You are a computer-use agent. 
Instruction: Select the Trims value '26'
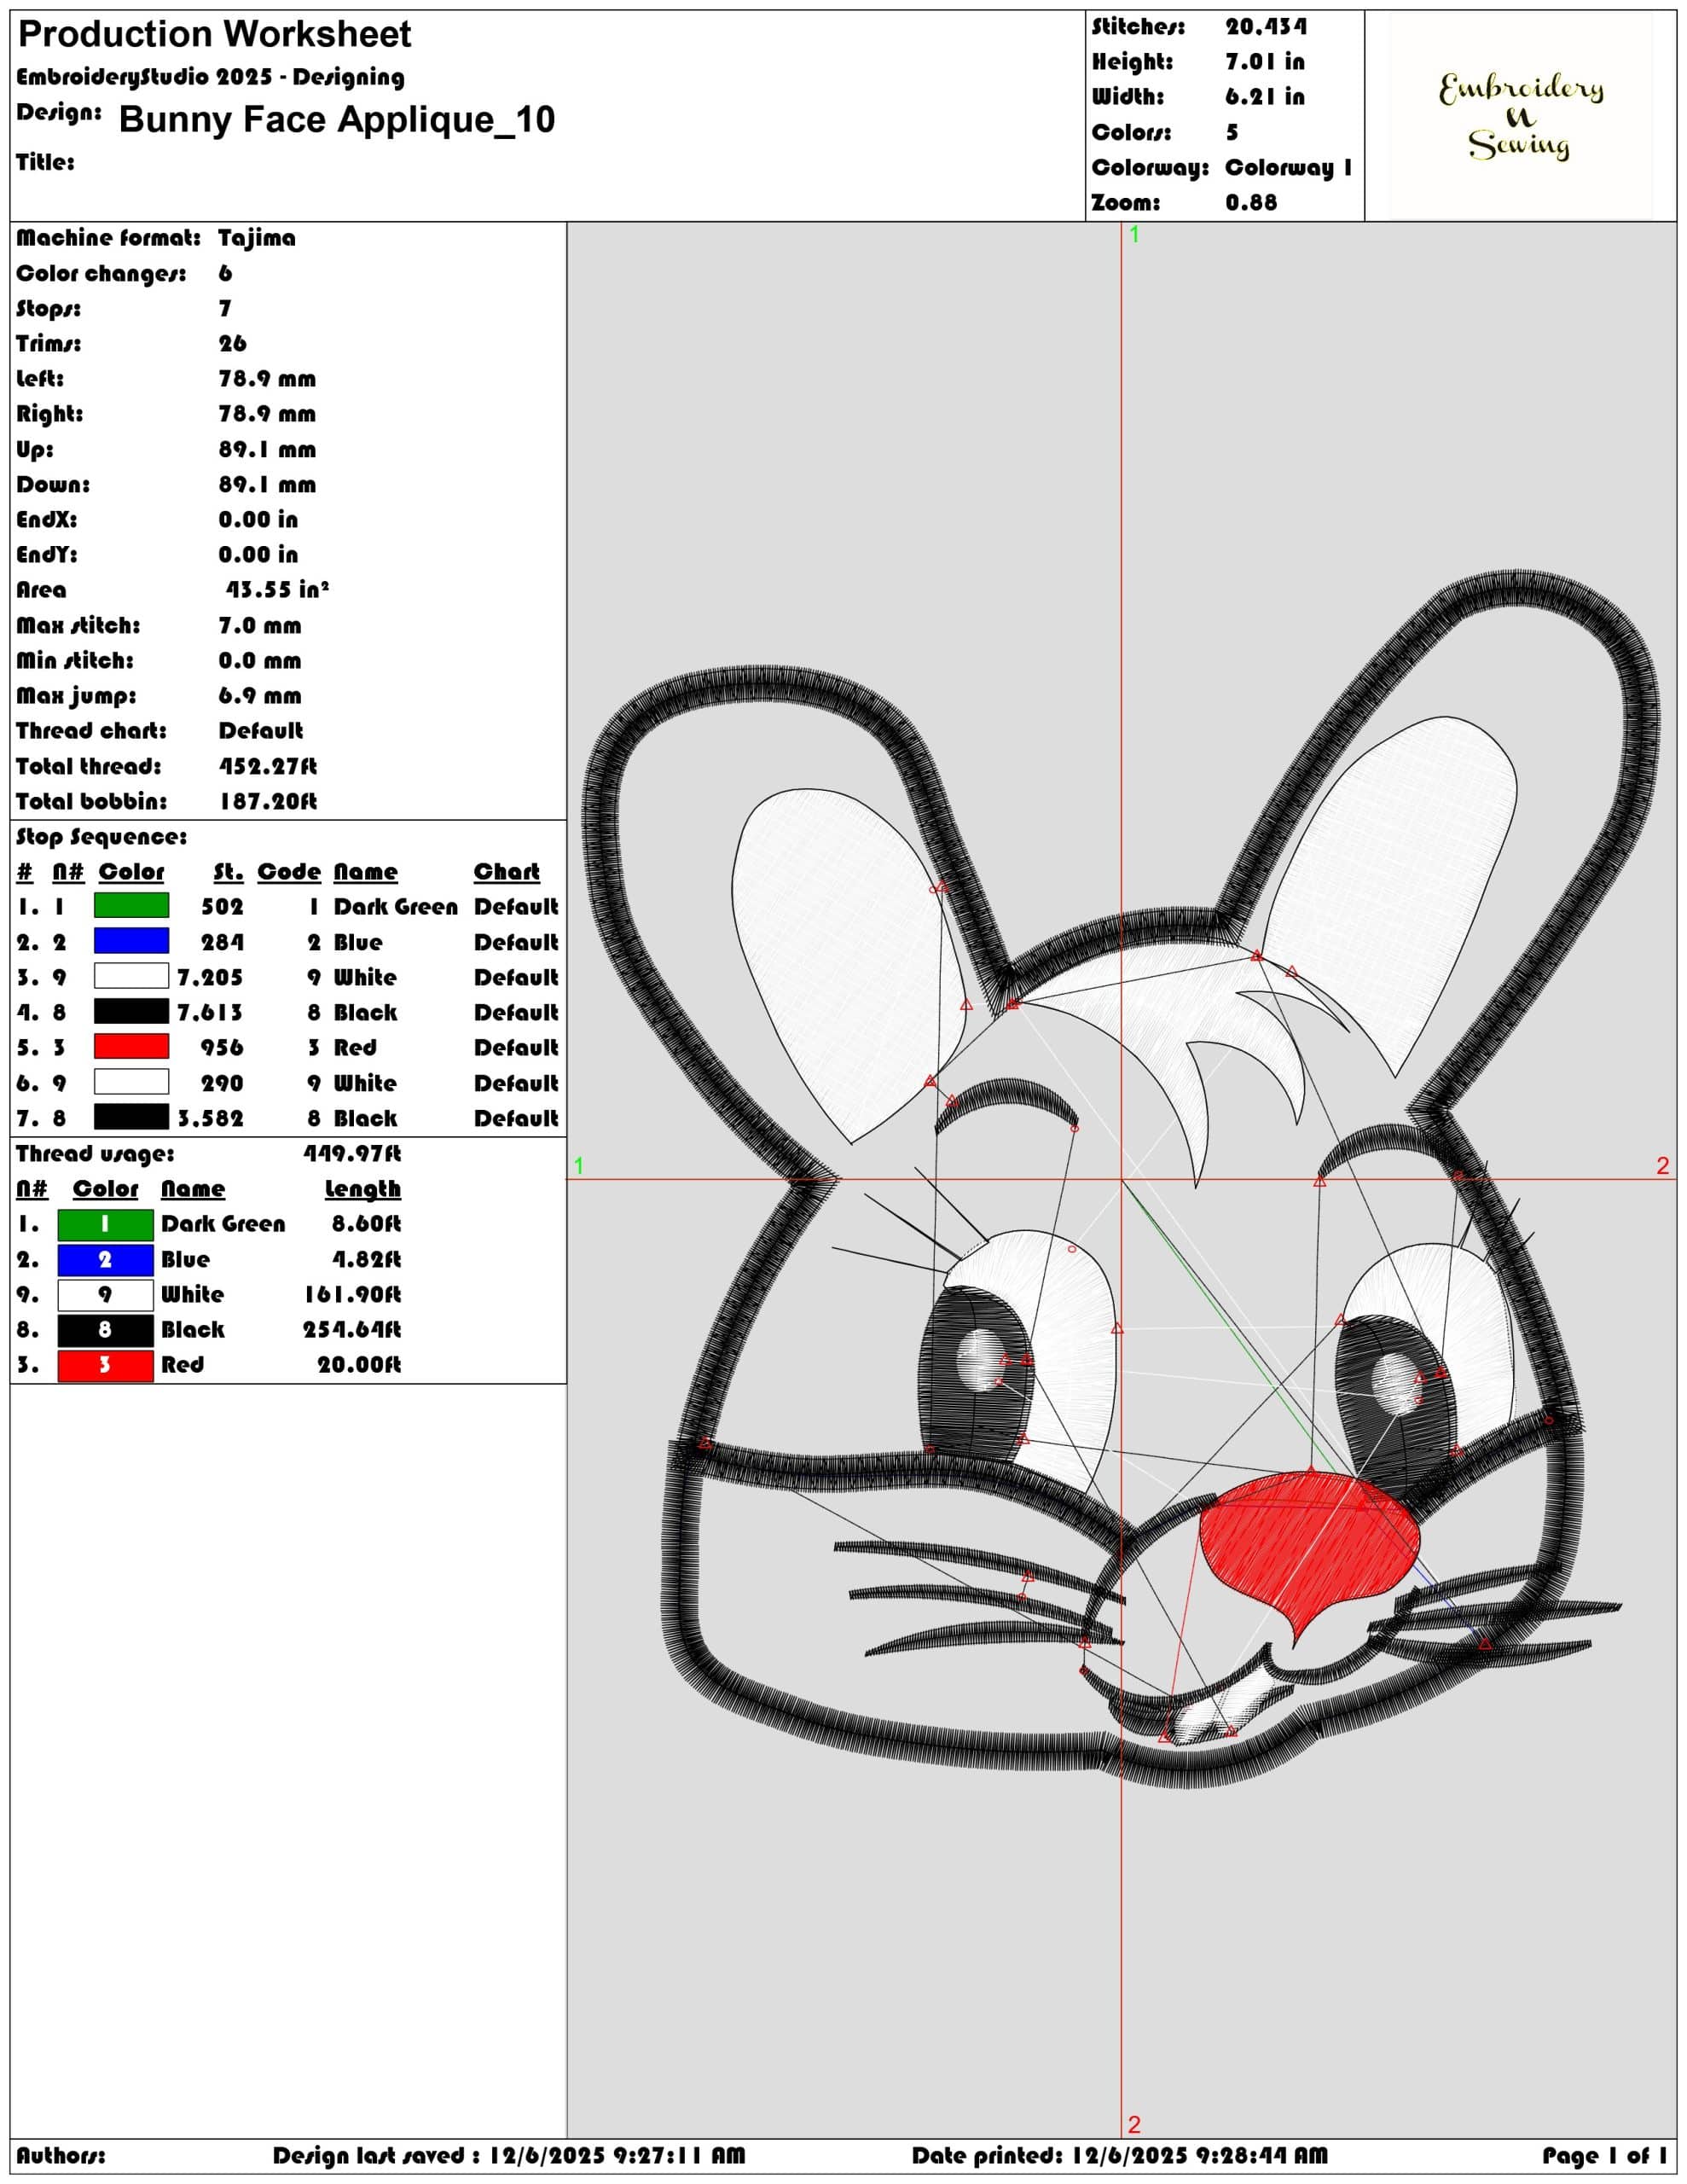232,344
